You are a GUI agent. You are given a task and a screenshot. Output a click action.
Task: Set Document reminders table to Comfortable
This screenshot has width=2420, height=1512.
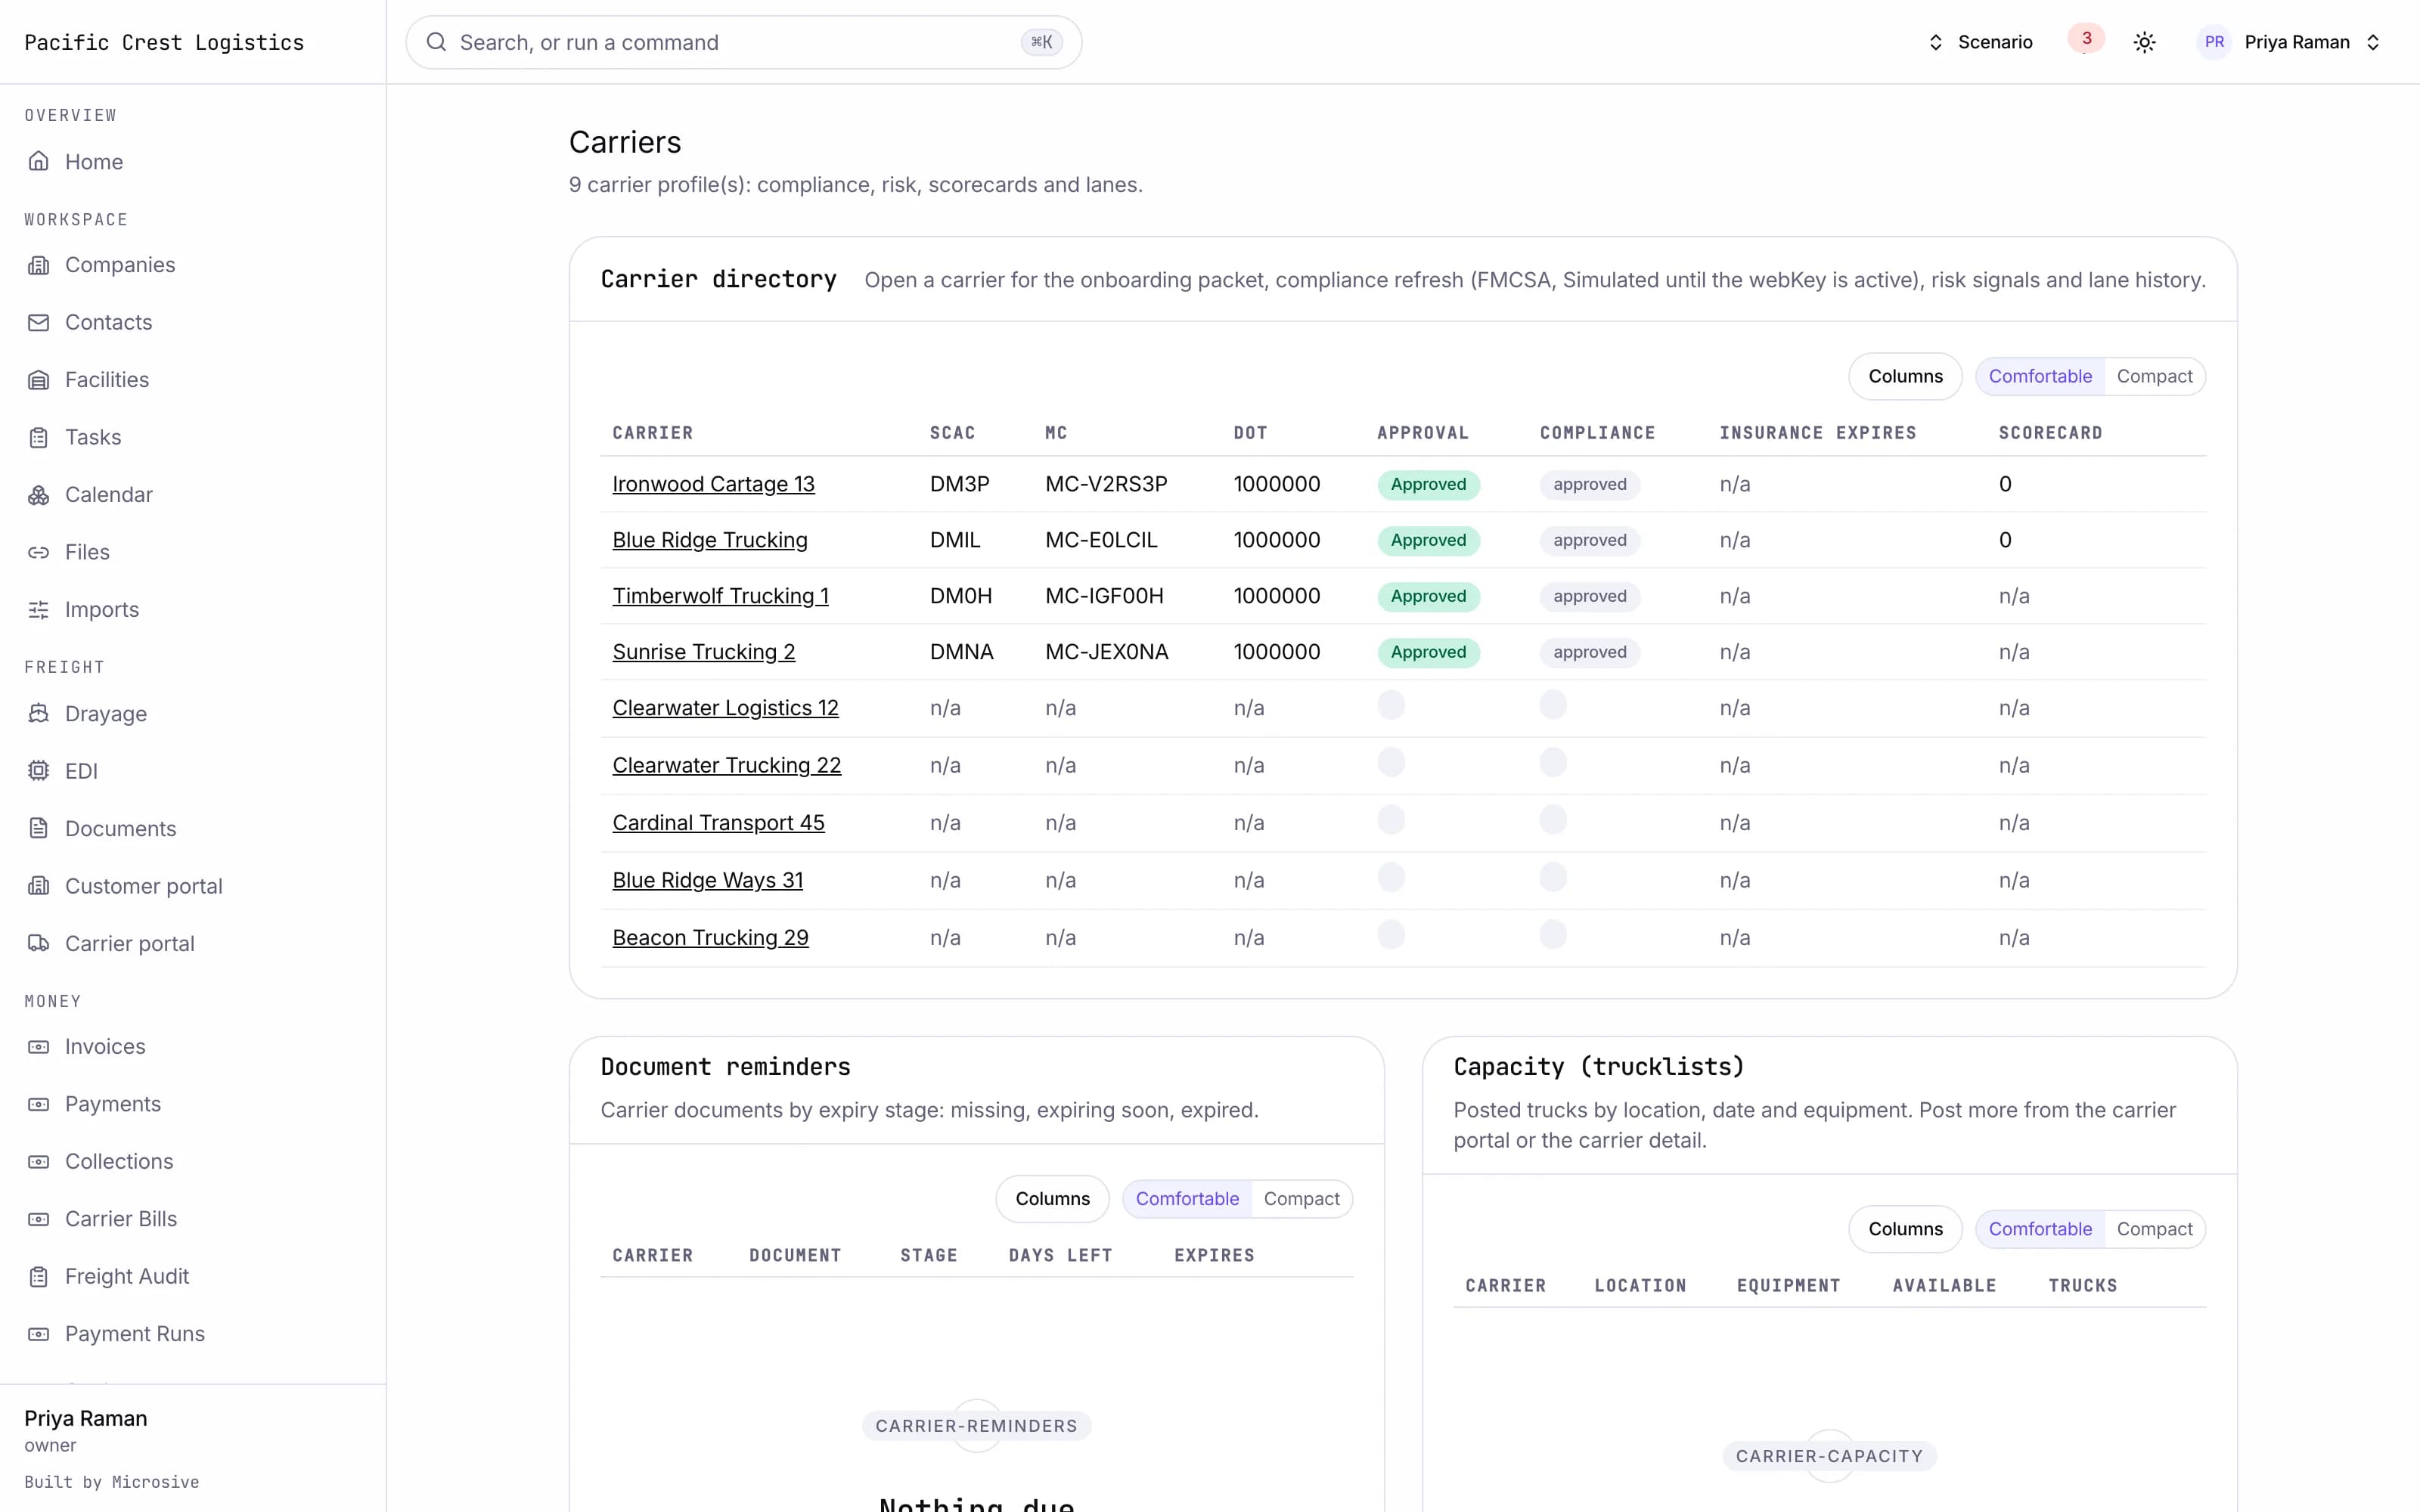point(1187,1199)
